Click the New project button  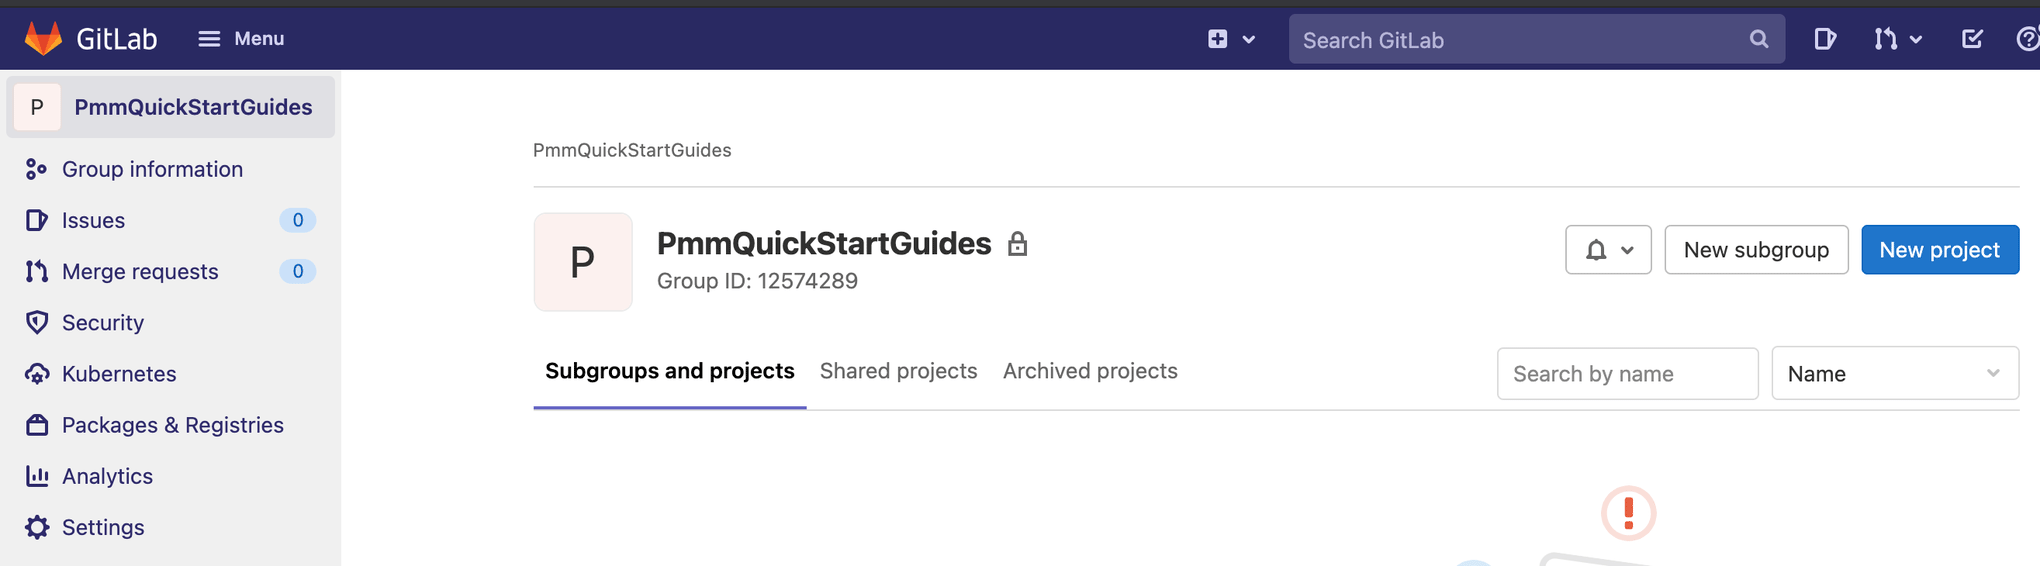click(1939, 250)
